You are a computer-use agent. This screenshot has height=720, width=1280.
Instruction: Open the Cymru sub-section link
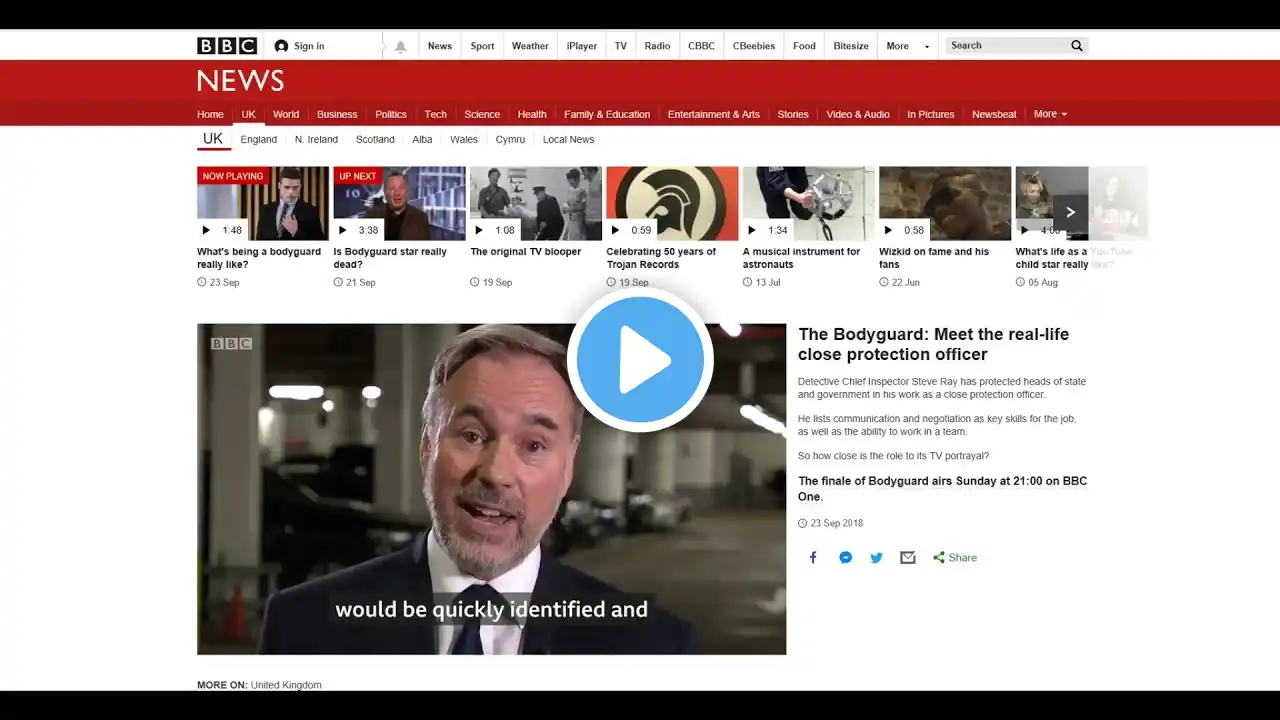click(x=510, y=140)
